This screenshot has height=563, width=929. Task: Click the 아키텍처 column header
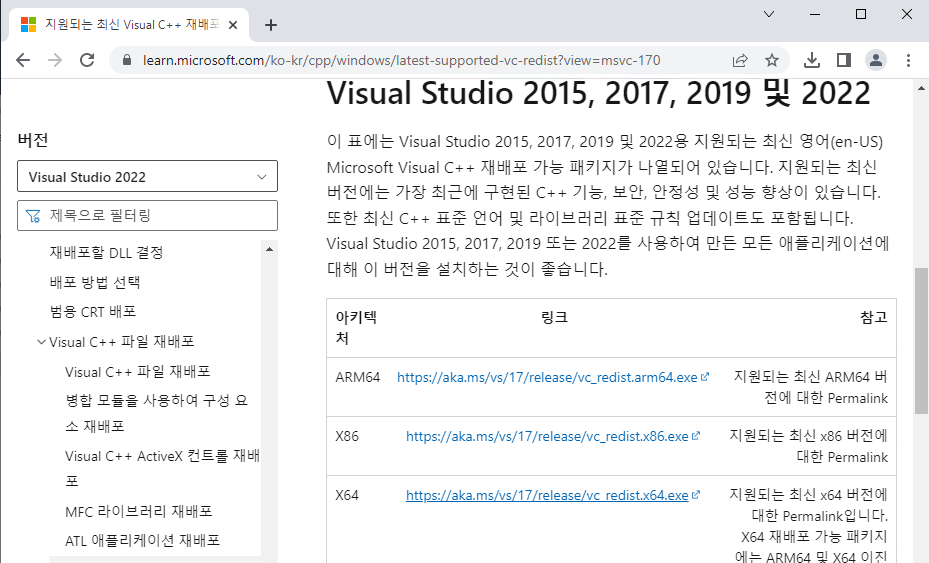pos(356,328)
